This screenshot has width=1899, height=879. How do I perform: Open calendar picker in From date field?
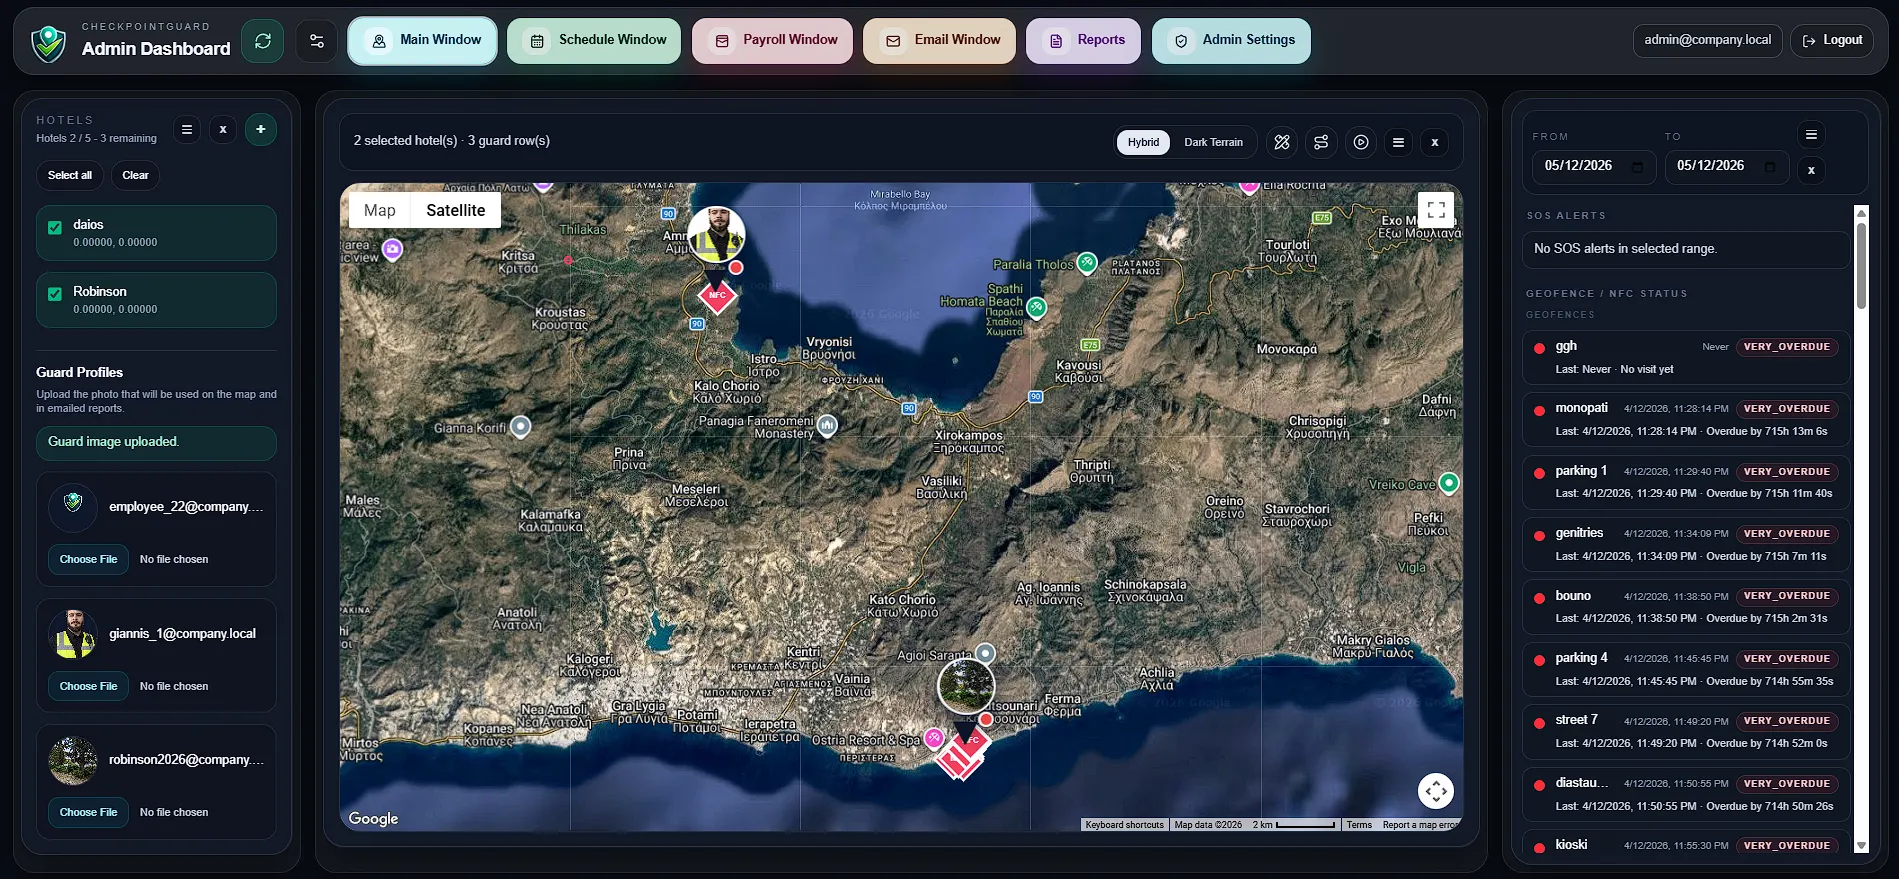click(x=1637, y=166)
